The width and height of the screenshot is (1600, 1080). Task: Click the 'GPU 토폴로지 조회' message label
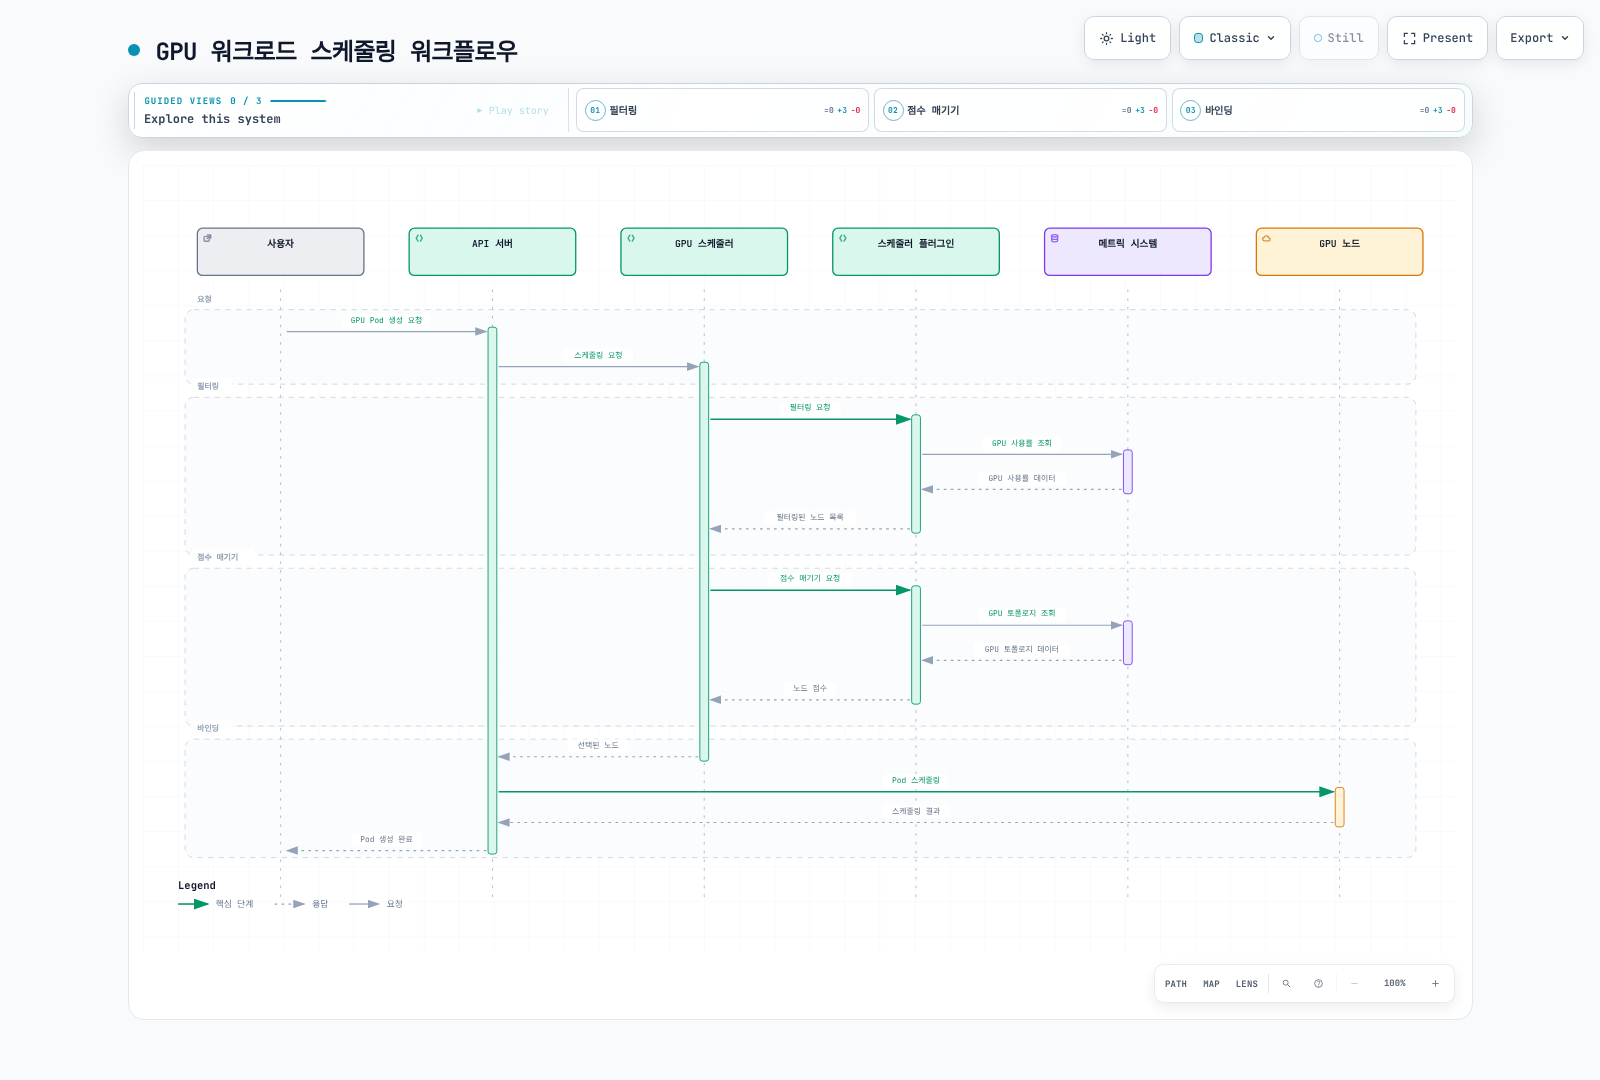click(1022, 613)
